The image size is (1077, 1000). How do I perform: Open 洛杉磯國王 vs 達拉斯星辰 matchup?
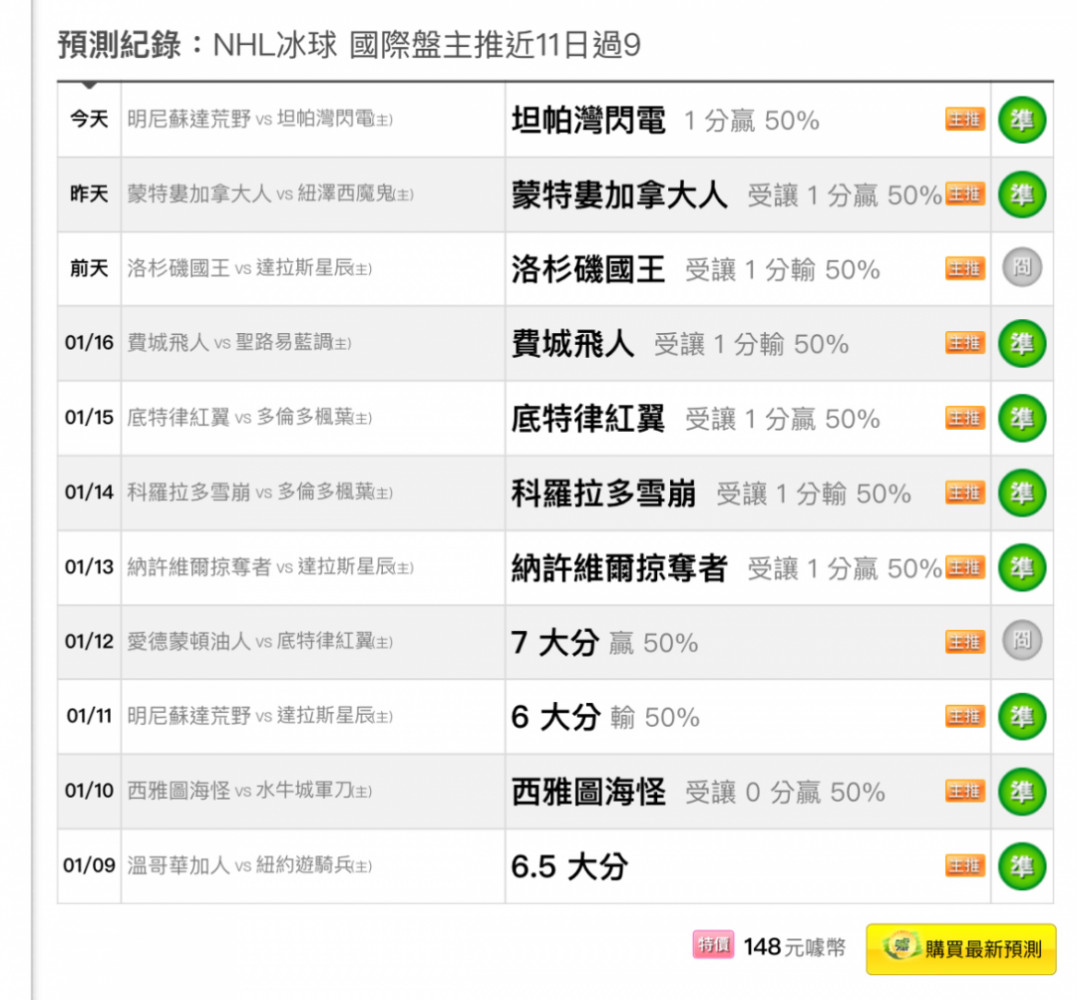pyautogui.click(x=250, y=269)
